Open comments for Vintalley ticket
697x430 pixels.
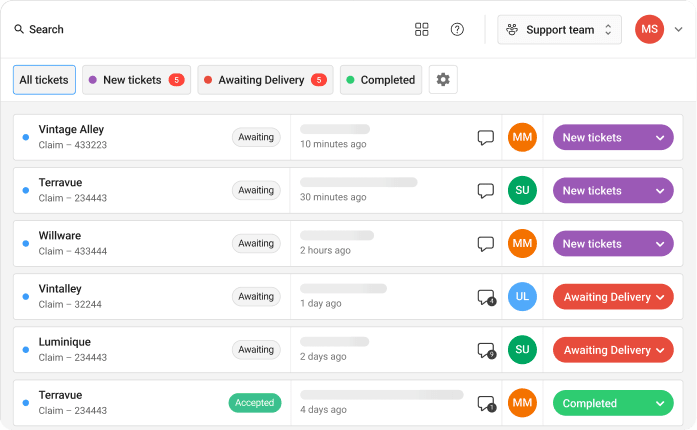point(486,297)
